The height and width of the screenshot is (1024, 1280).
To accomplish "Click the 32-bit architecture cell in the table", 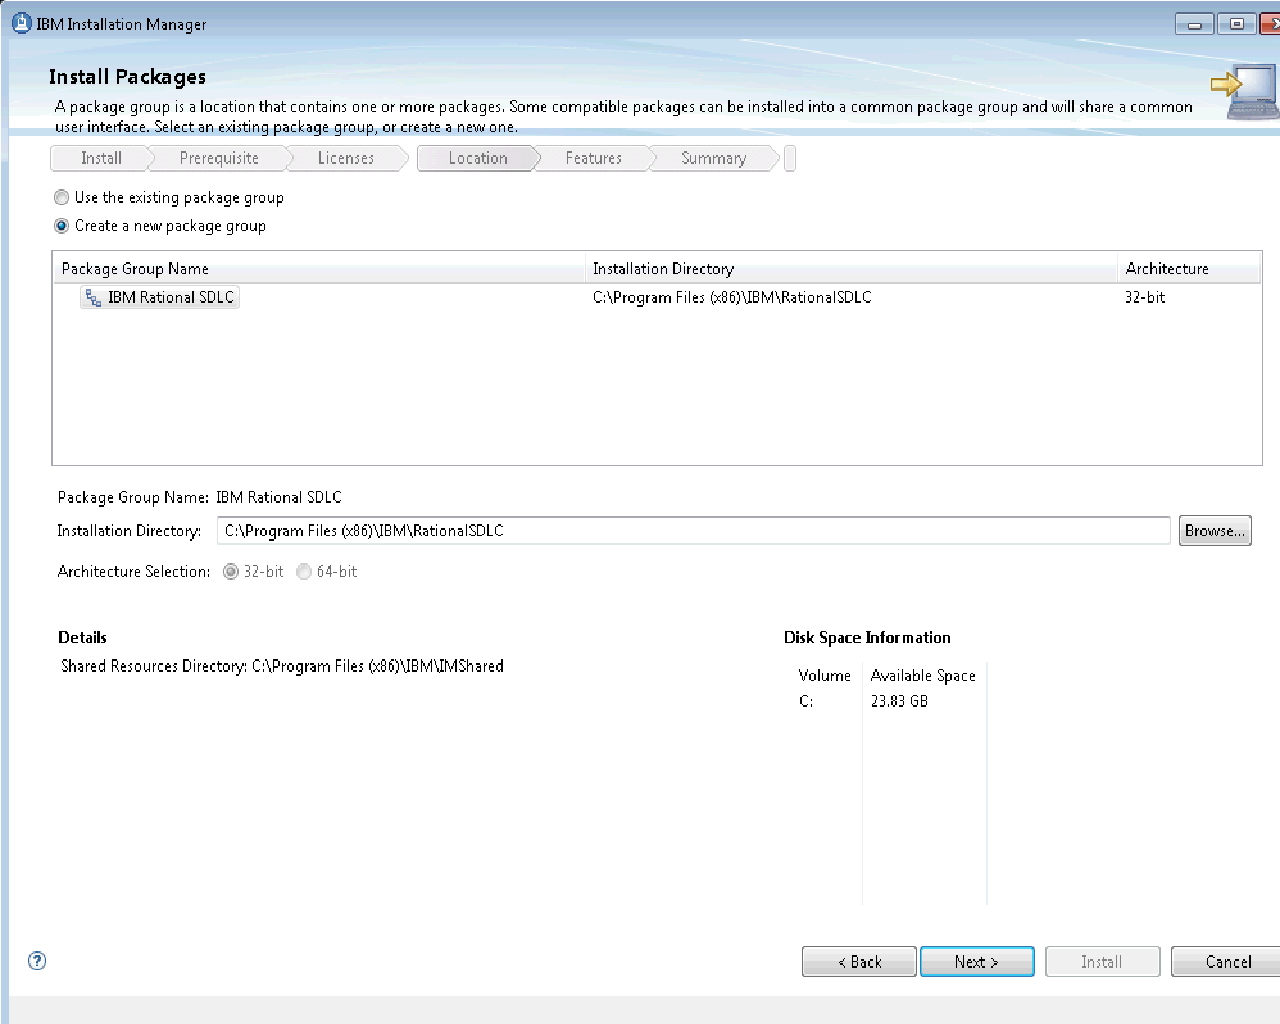I will click(1145, 298).
